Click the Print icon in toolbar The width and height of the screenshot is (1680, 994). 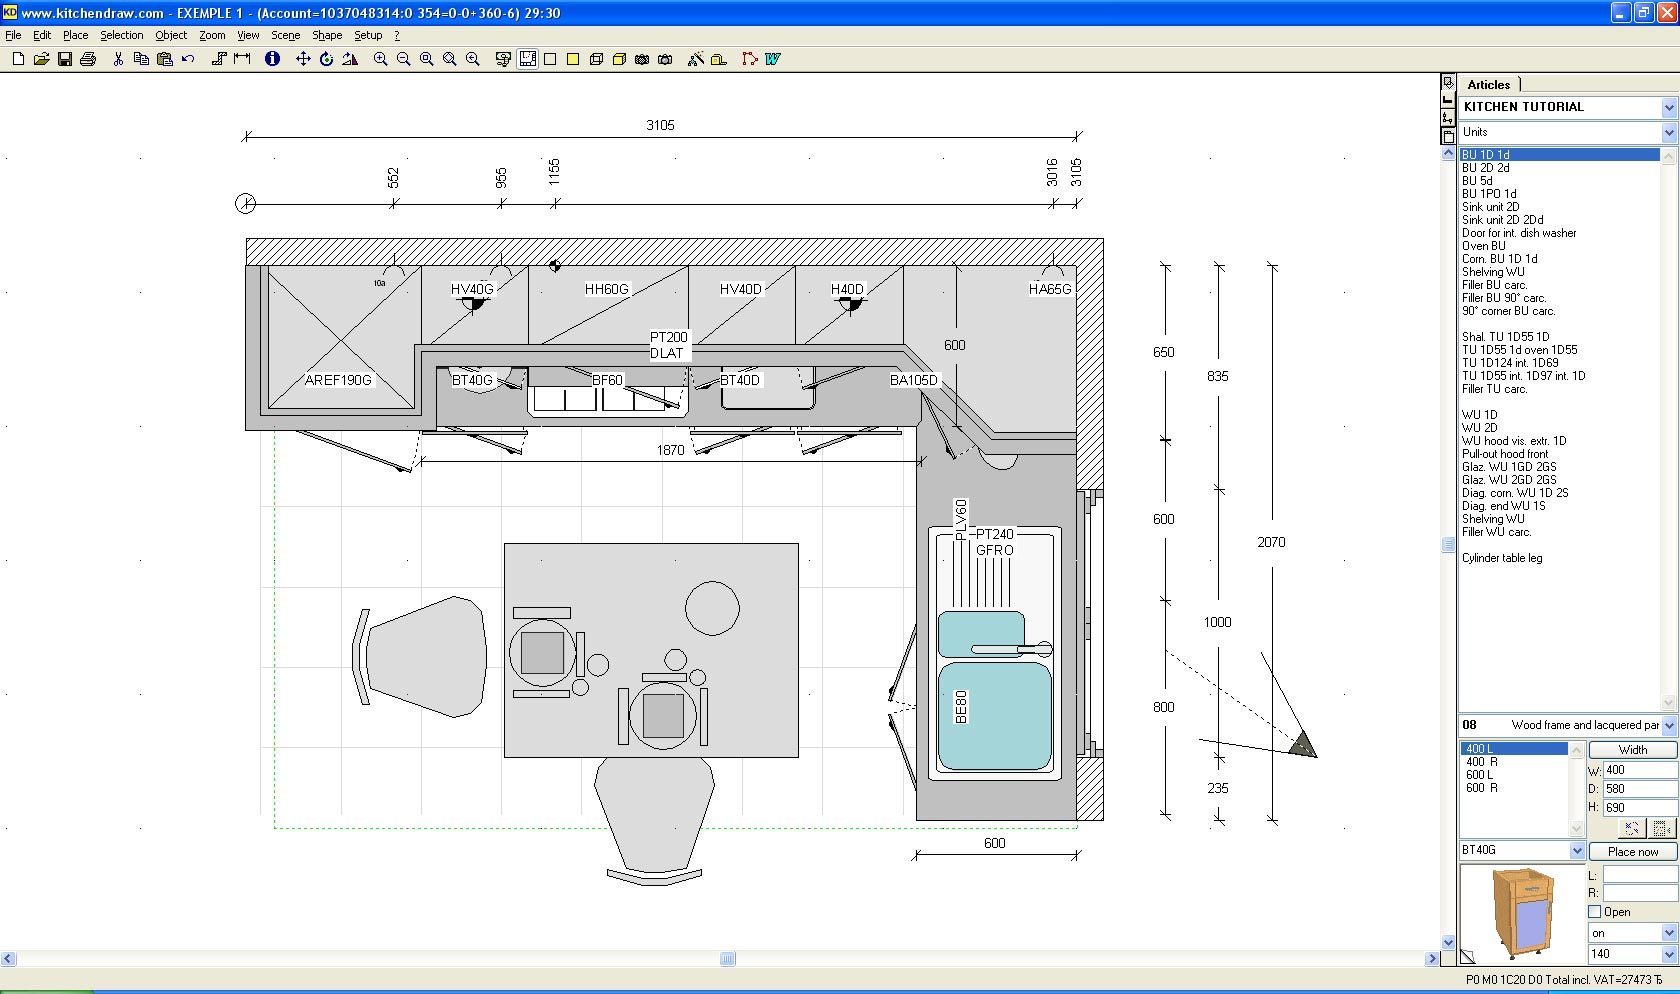(88, 59)
